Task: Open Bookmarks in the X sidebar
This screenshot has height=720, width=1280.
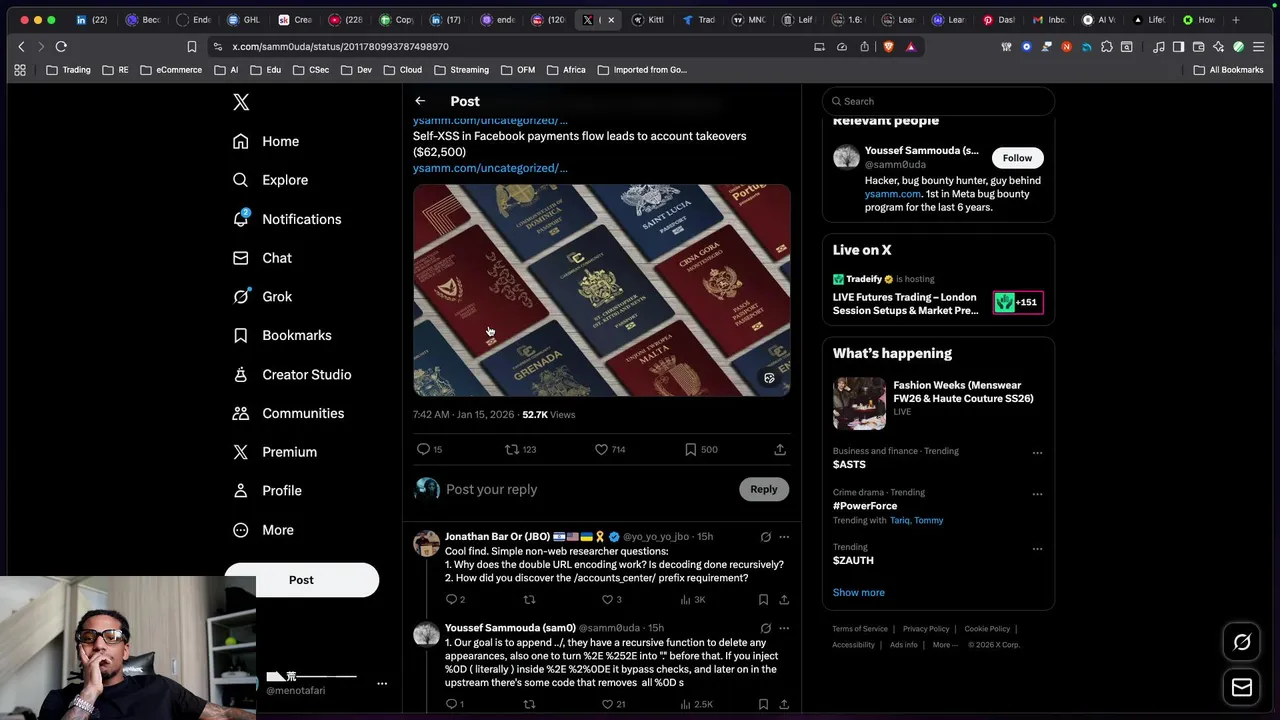Action: click(x=282, y=335)
